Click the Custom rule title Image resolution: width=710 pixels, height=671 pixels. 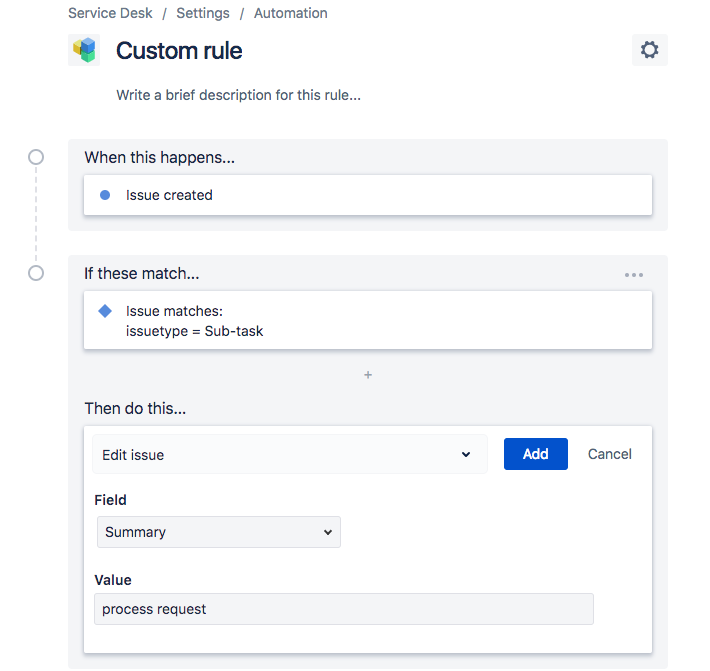(x=179, y=50)
